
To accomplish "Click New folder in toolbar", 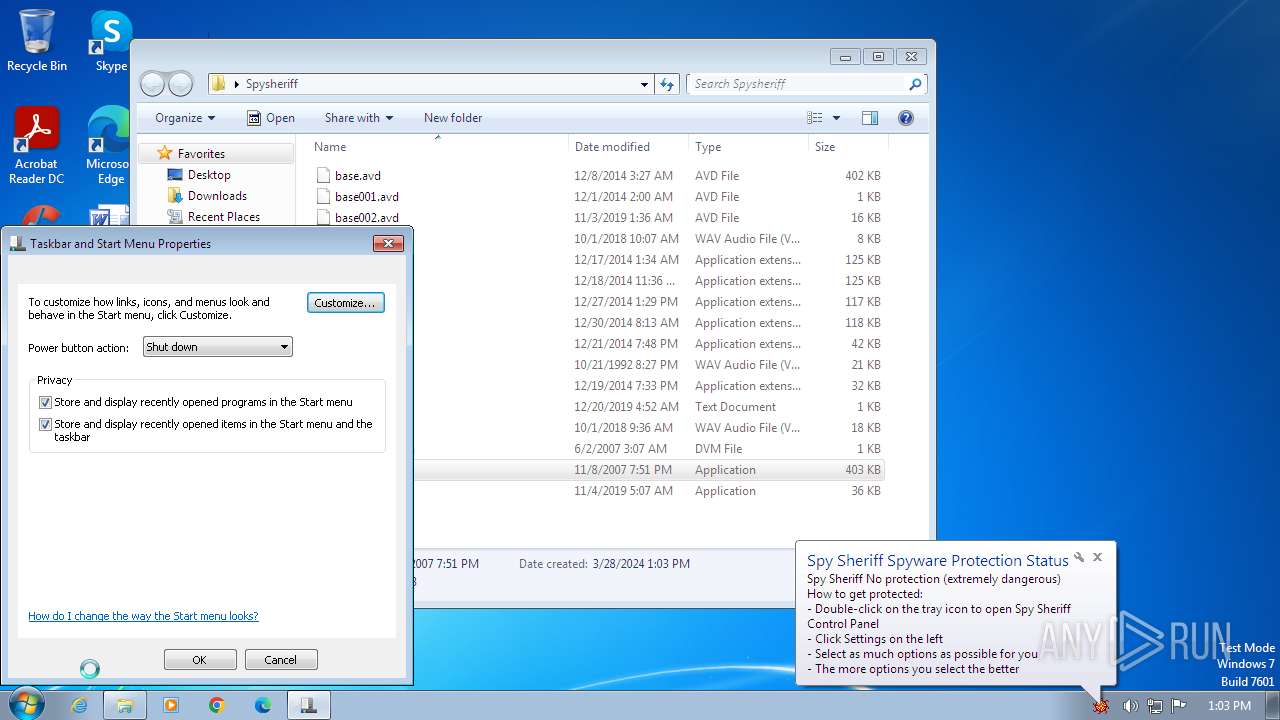I will (453, 118).
